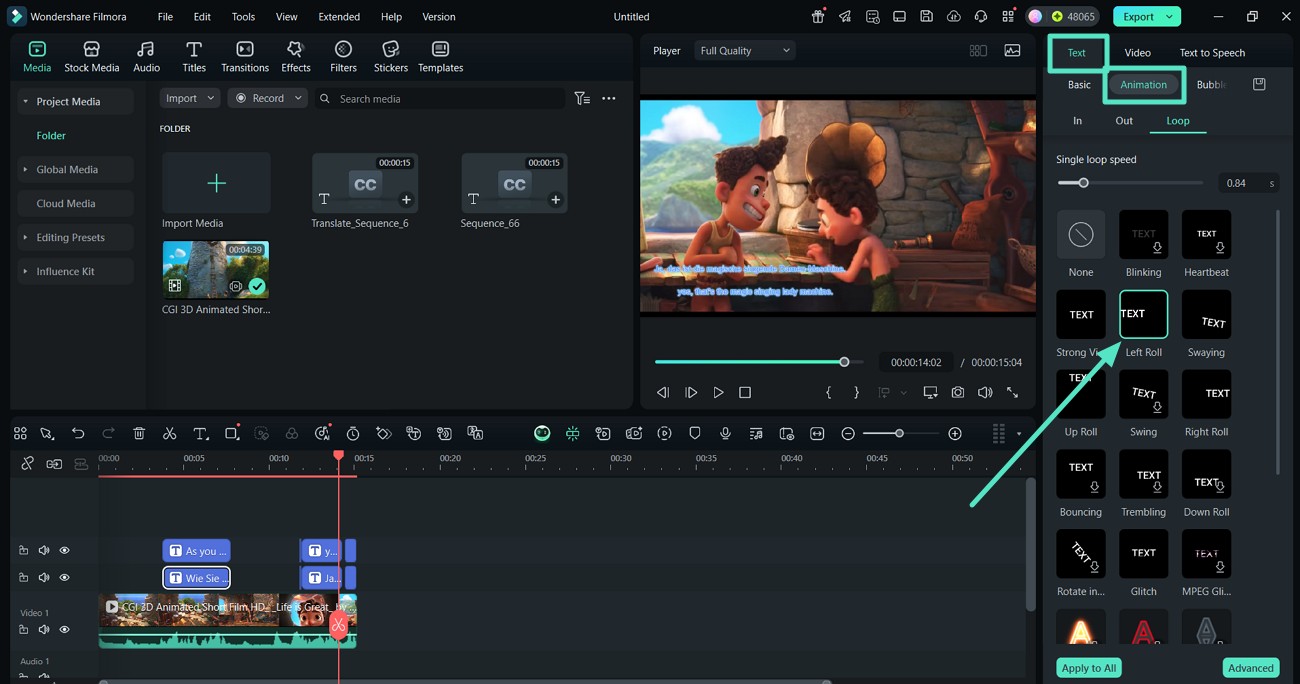Viewport: 1300px width, 684px height.
Task: Click the gift icon in title bar
Action: 818,16
